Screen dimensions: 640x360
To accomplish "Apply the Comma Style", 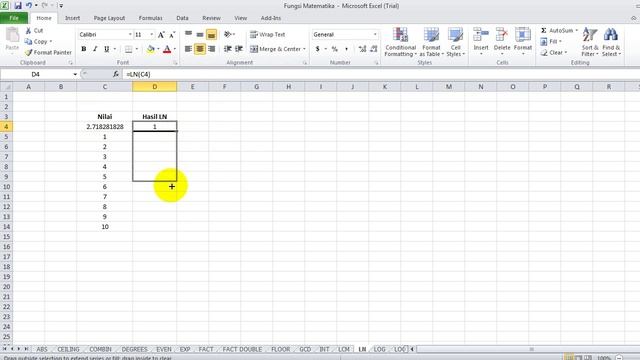I will coord(346,49).
